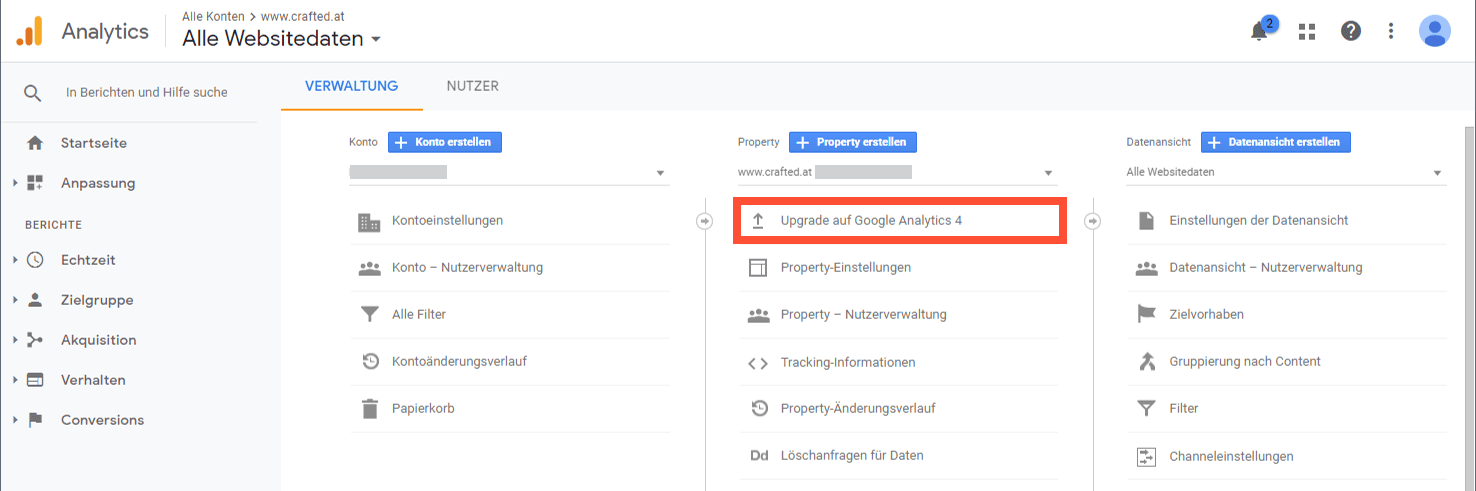Open the Konto account dropdown
Screen dimensions: 1476x491
point(510,173)
